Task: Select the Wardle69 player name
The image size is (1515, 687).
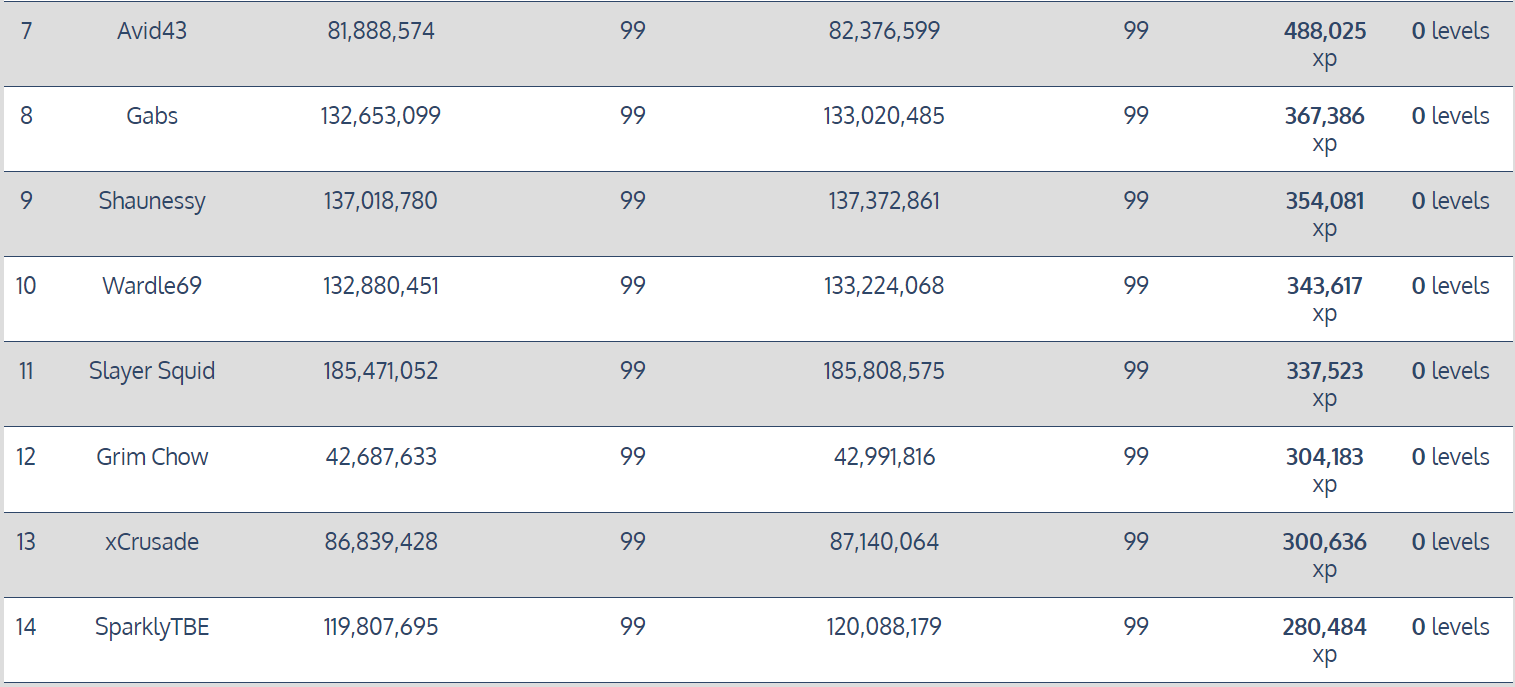Action: (x=152, y=286)
